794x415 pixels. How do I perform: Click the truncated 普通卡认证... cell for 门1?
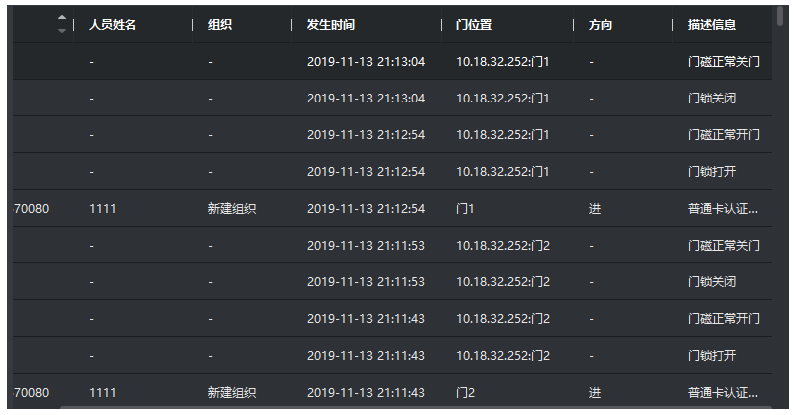723,209
